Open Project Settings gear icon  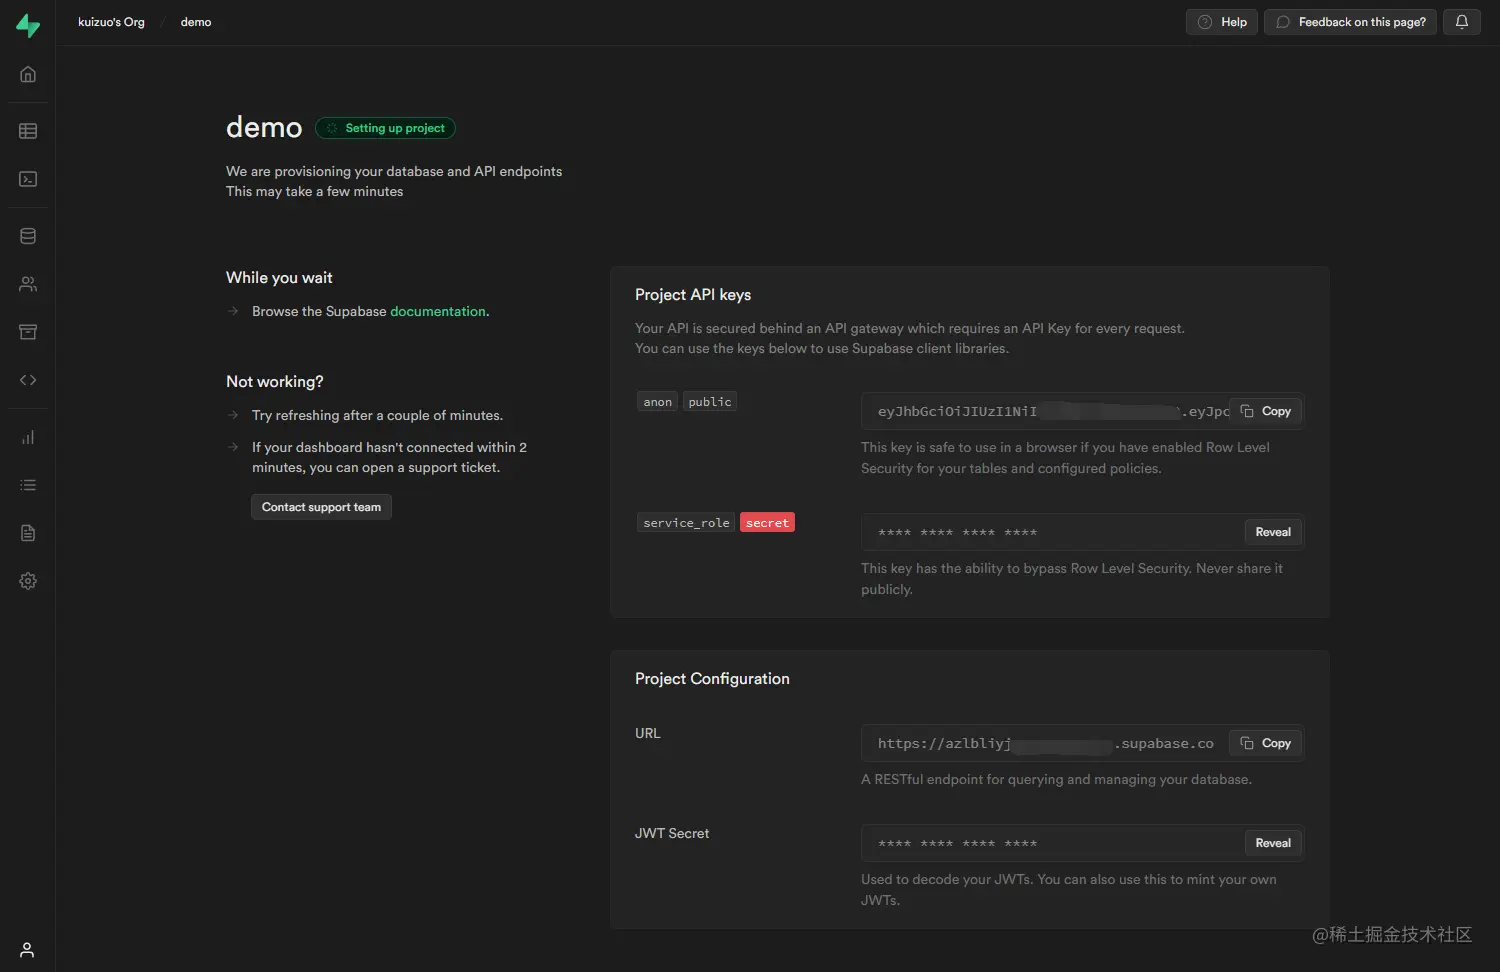click(28, 581)
